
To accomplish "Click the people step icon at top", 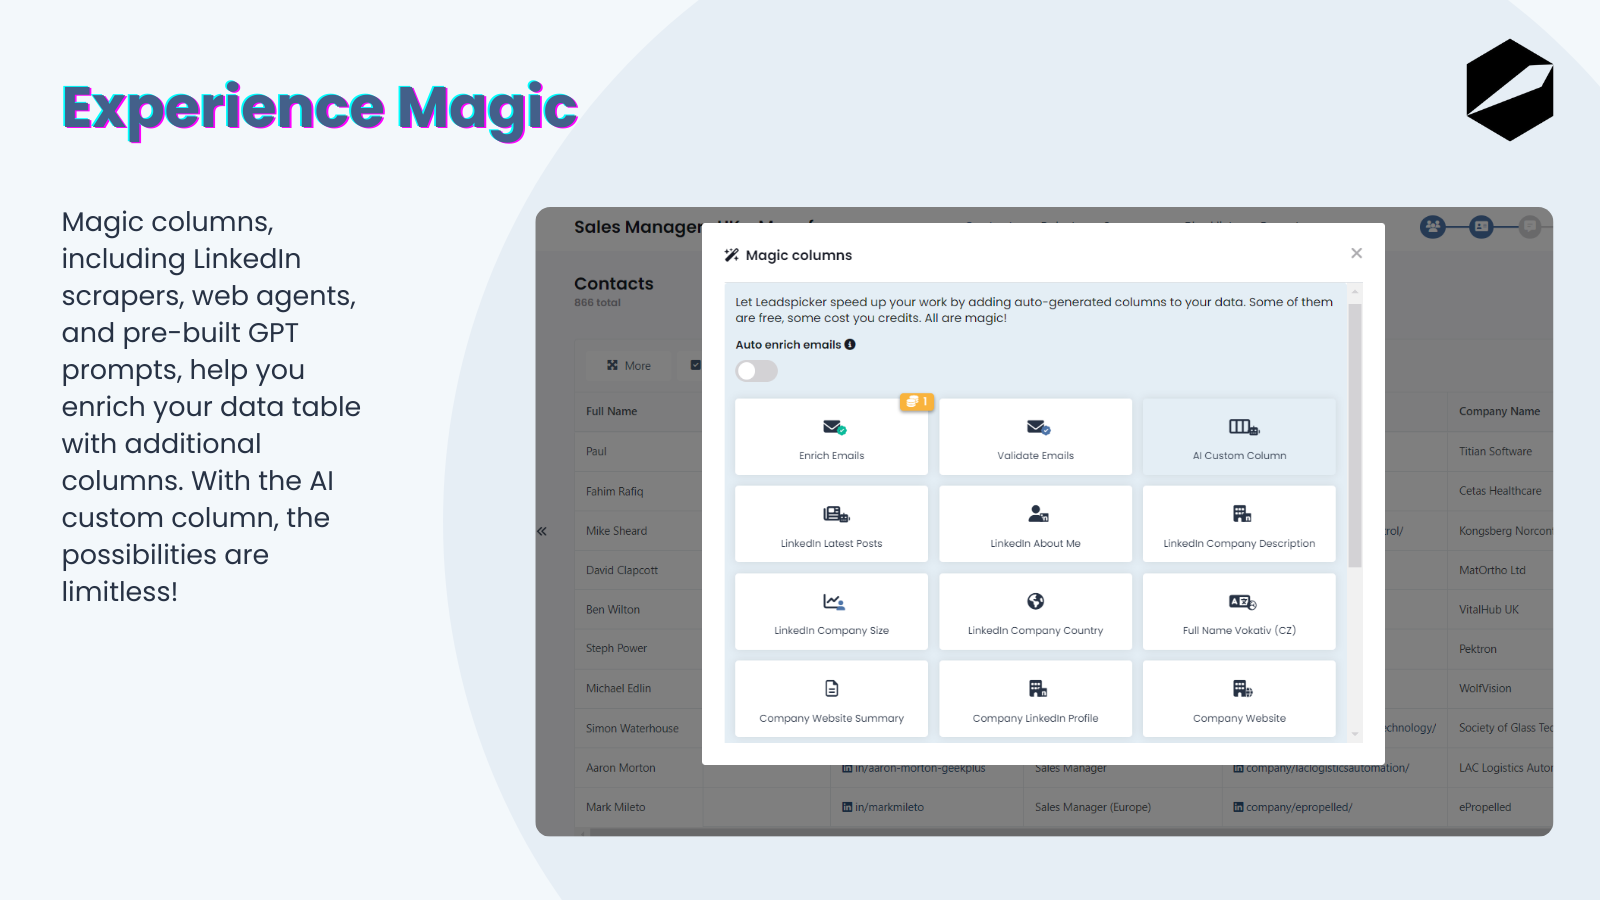I will coord(1433,227).
